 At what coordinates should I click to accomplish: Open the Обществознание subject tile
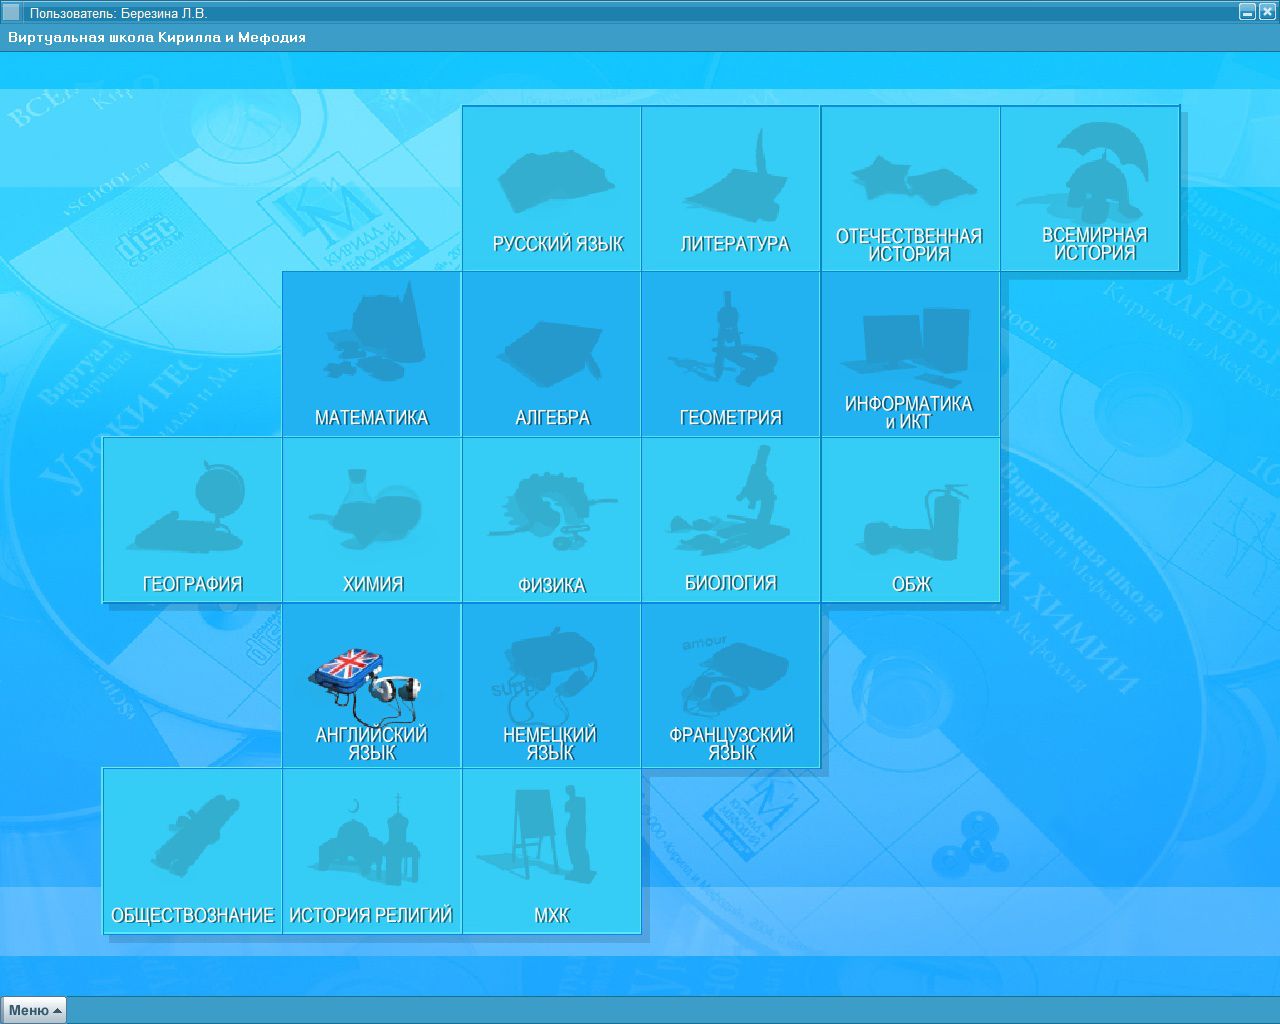pyautogui.click(x=193, y=852)
